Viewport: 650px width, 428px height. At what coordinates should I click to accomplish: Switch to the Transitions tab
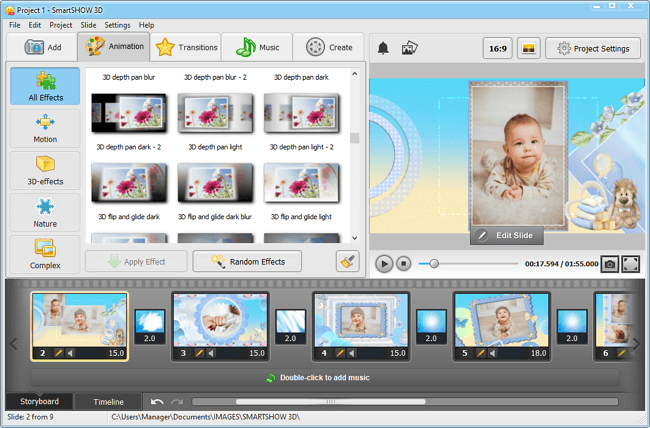186,47
